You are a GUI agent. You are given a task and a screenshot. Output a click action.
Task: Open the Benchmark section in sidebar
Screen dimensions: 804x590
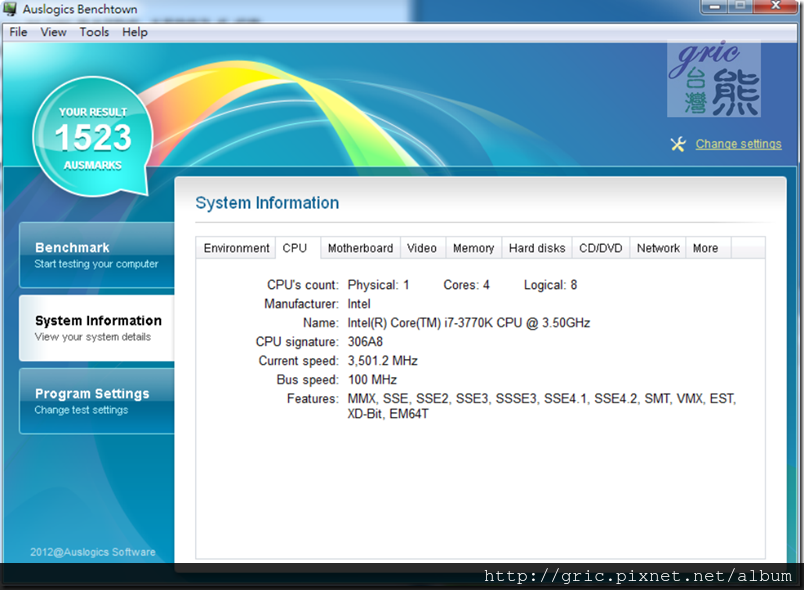click(x=97, y=255)
